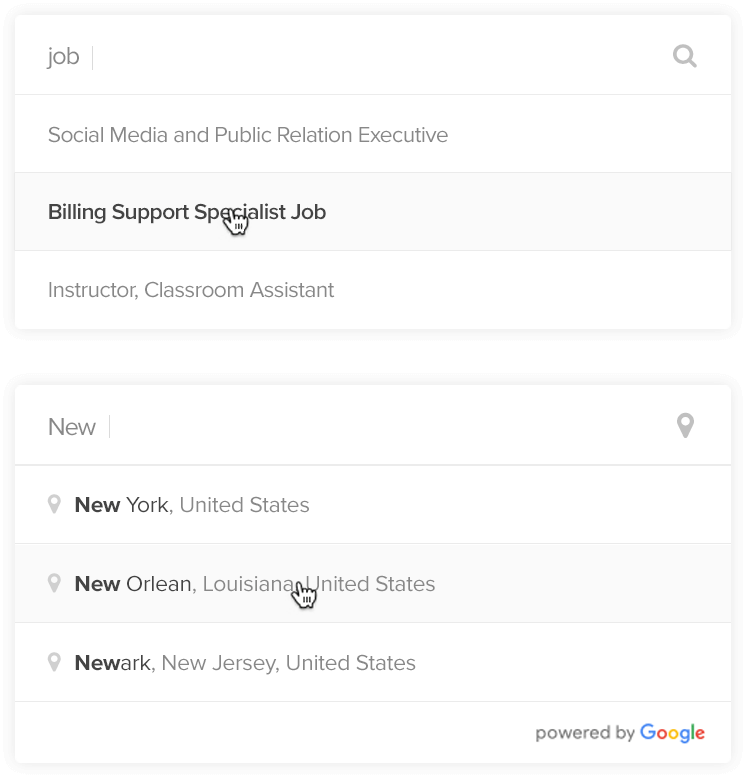The height and width of the screenshot is (778, 746).
Task: Click the pin icon beside New Orlean
Action: pos(55,583)
